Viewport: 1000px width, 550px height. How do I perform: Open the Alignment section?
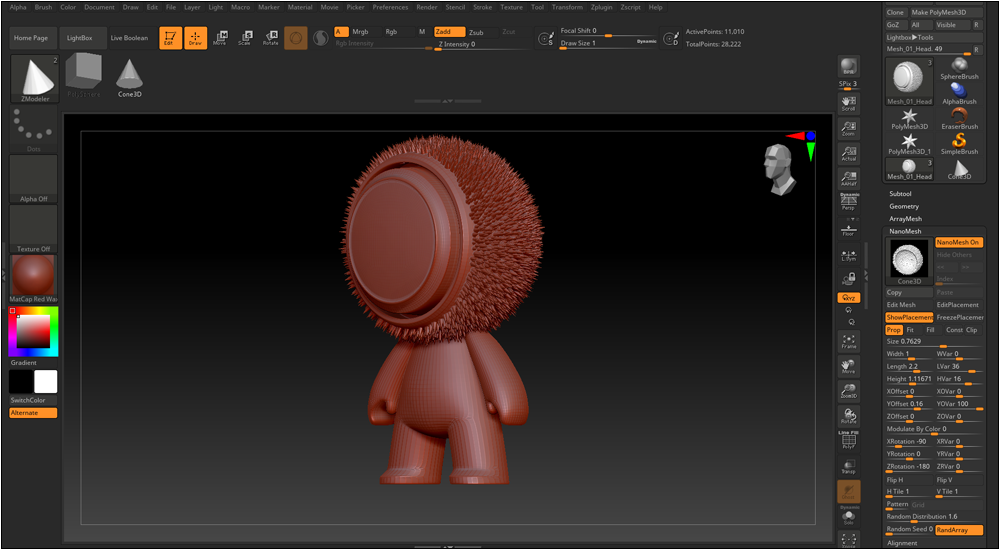[x=902, y=543]
